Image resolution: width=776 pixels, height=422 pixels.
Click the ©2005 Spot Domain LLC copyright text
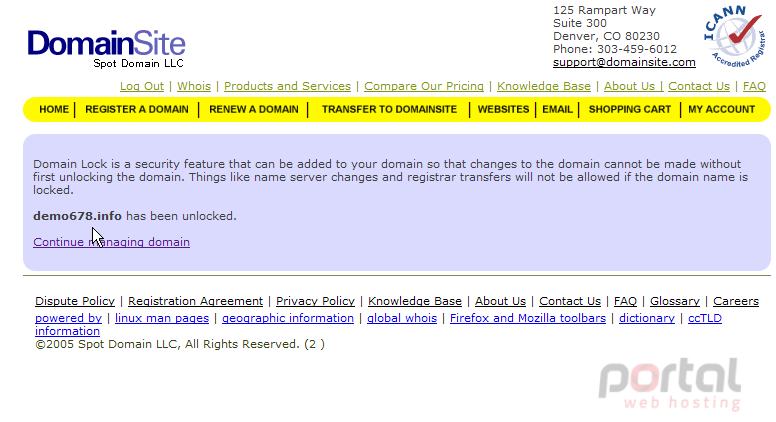(x=180, y=344)
